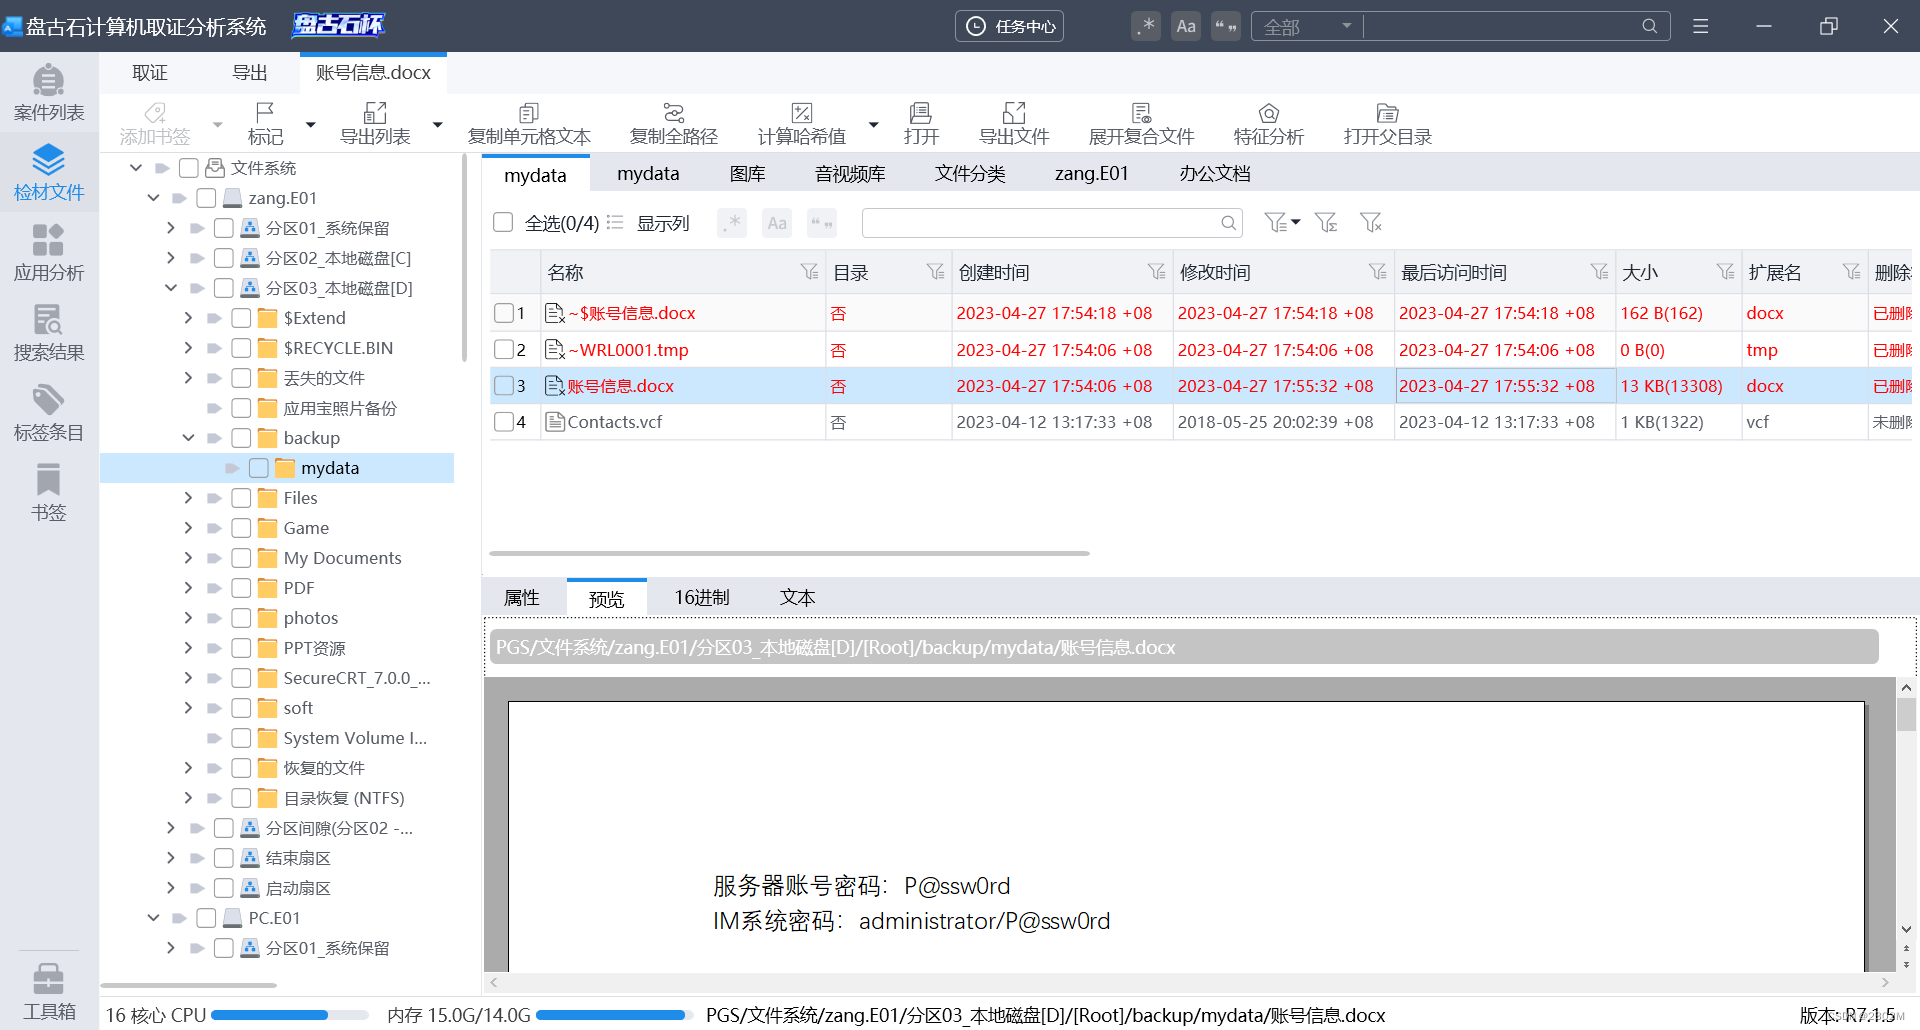Viewport: 1920px width, 1030px height.
Task: Click the 导出列表 export list icon
Action: 375,124
